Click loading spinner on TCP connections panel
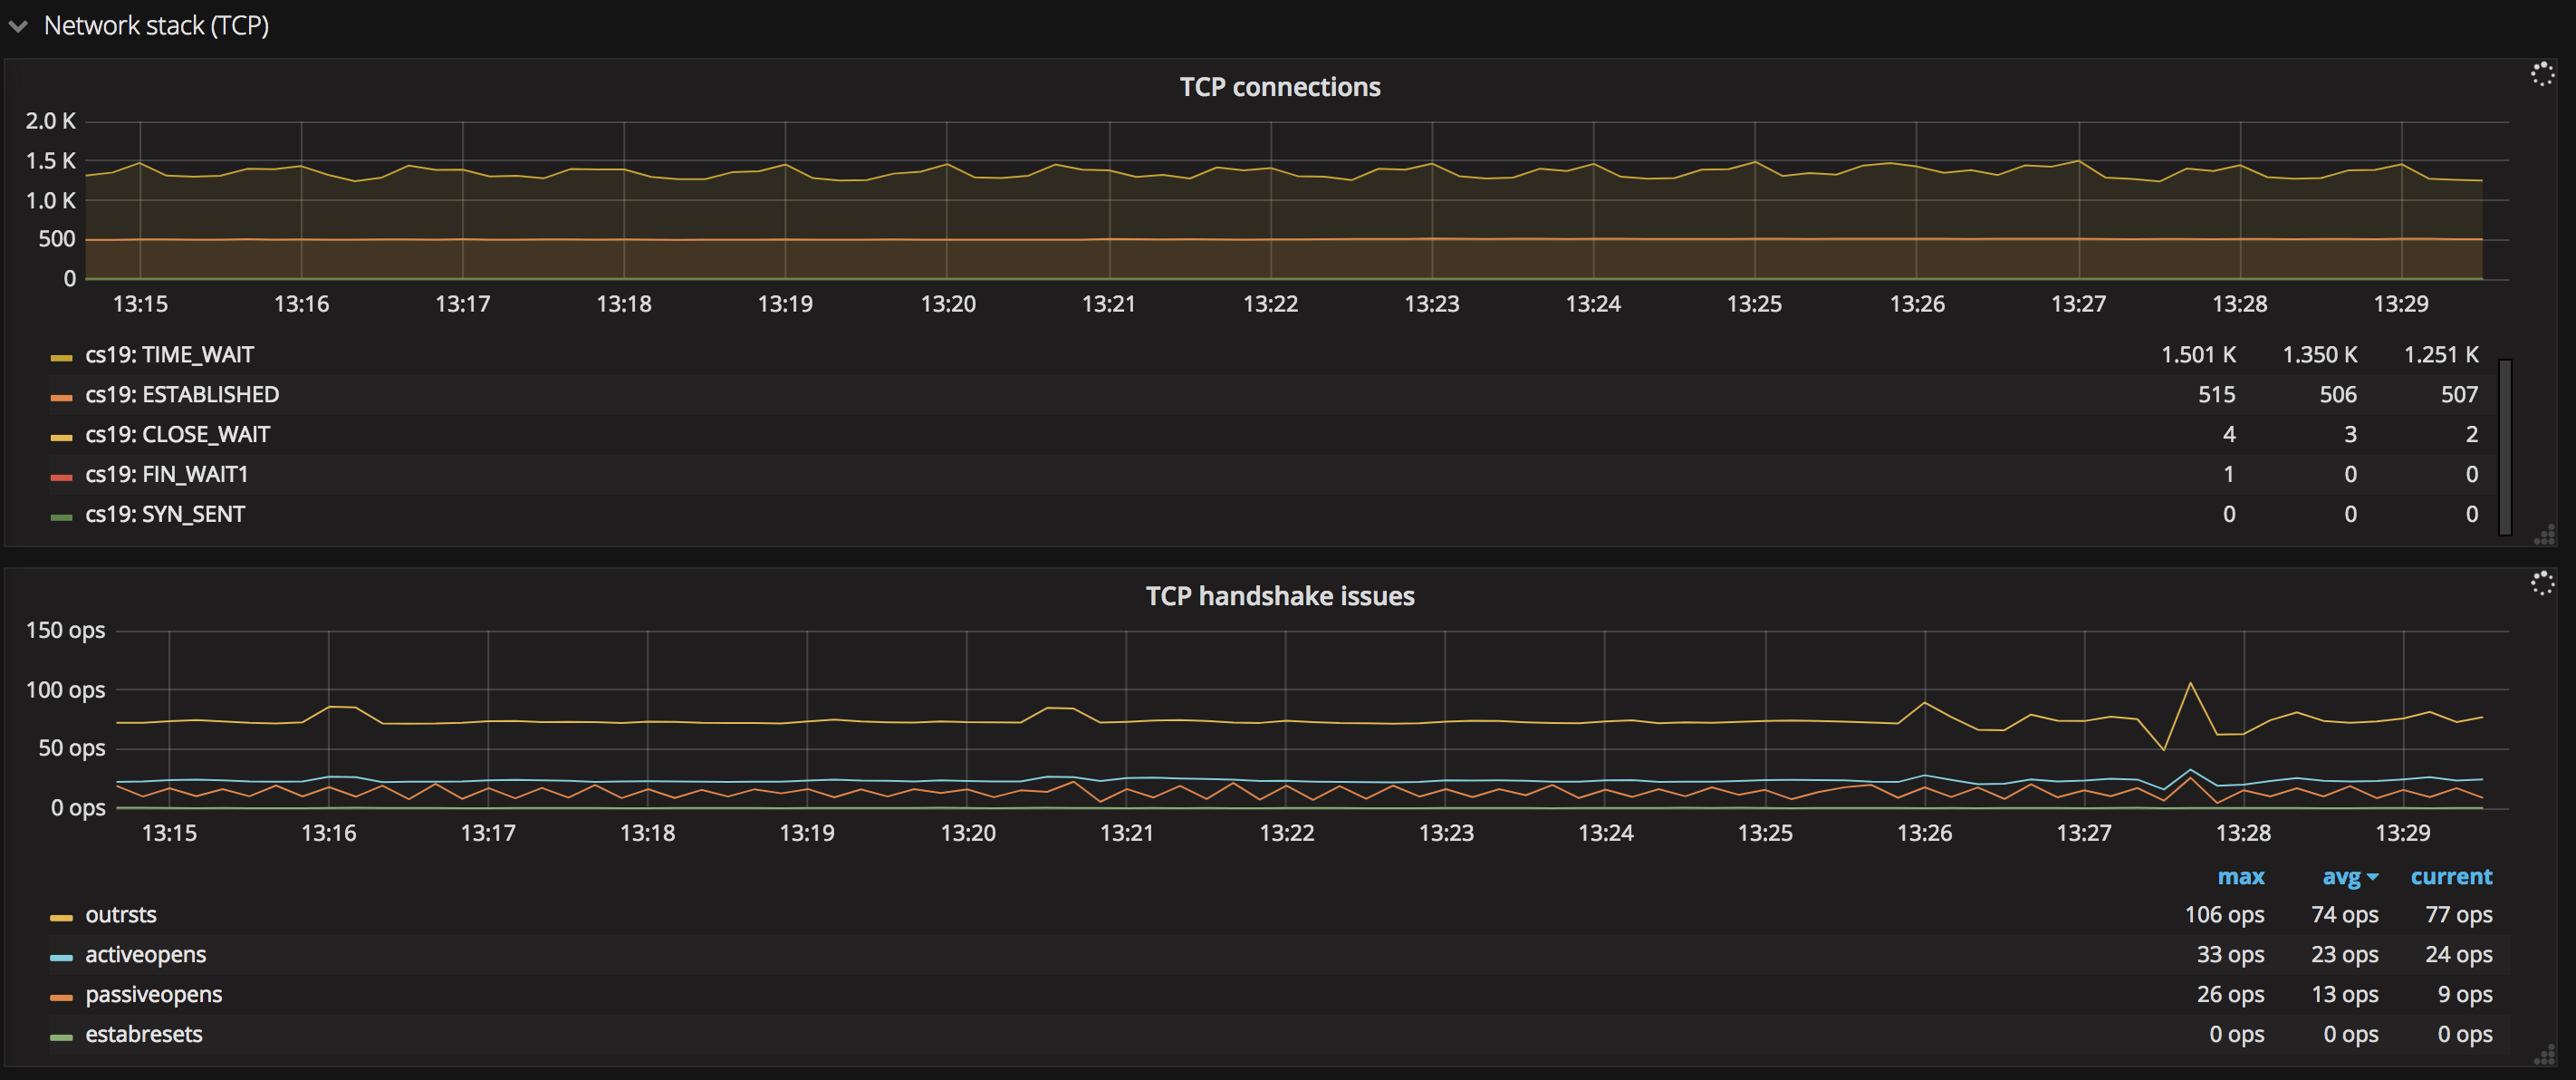Screen dimensions: 2576x1080 pyautogui.click(x=2542, y=74)
